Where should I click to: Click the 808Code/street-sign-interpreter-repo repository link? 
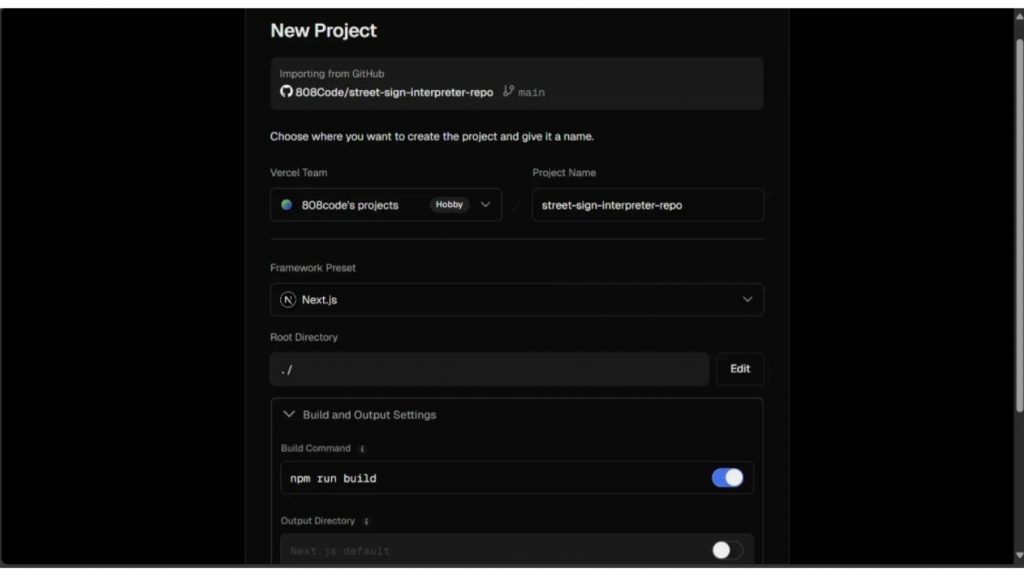pyautogui.click(x=394, y=92)
